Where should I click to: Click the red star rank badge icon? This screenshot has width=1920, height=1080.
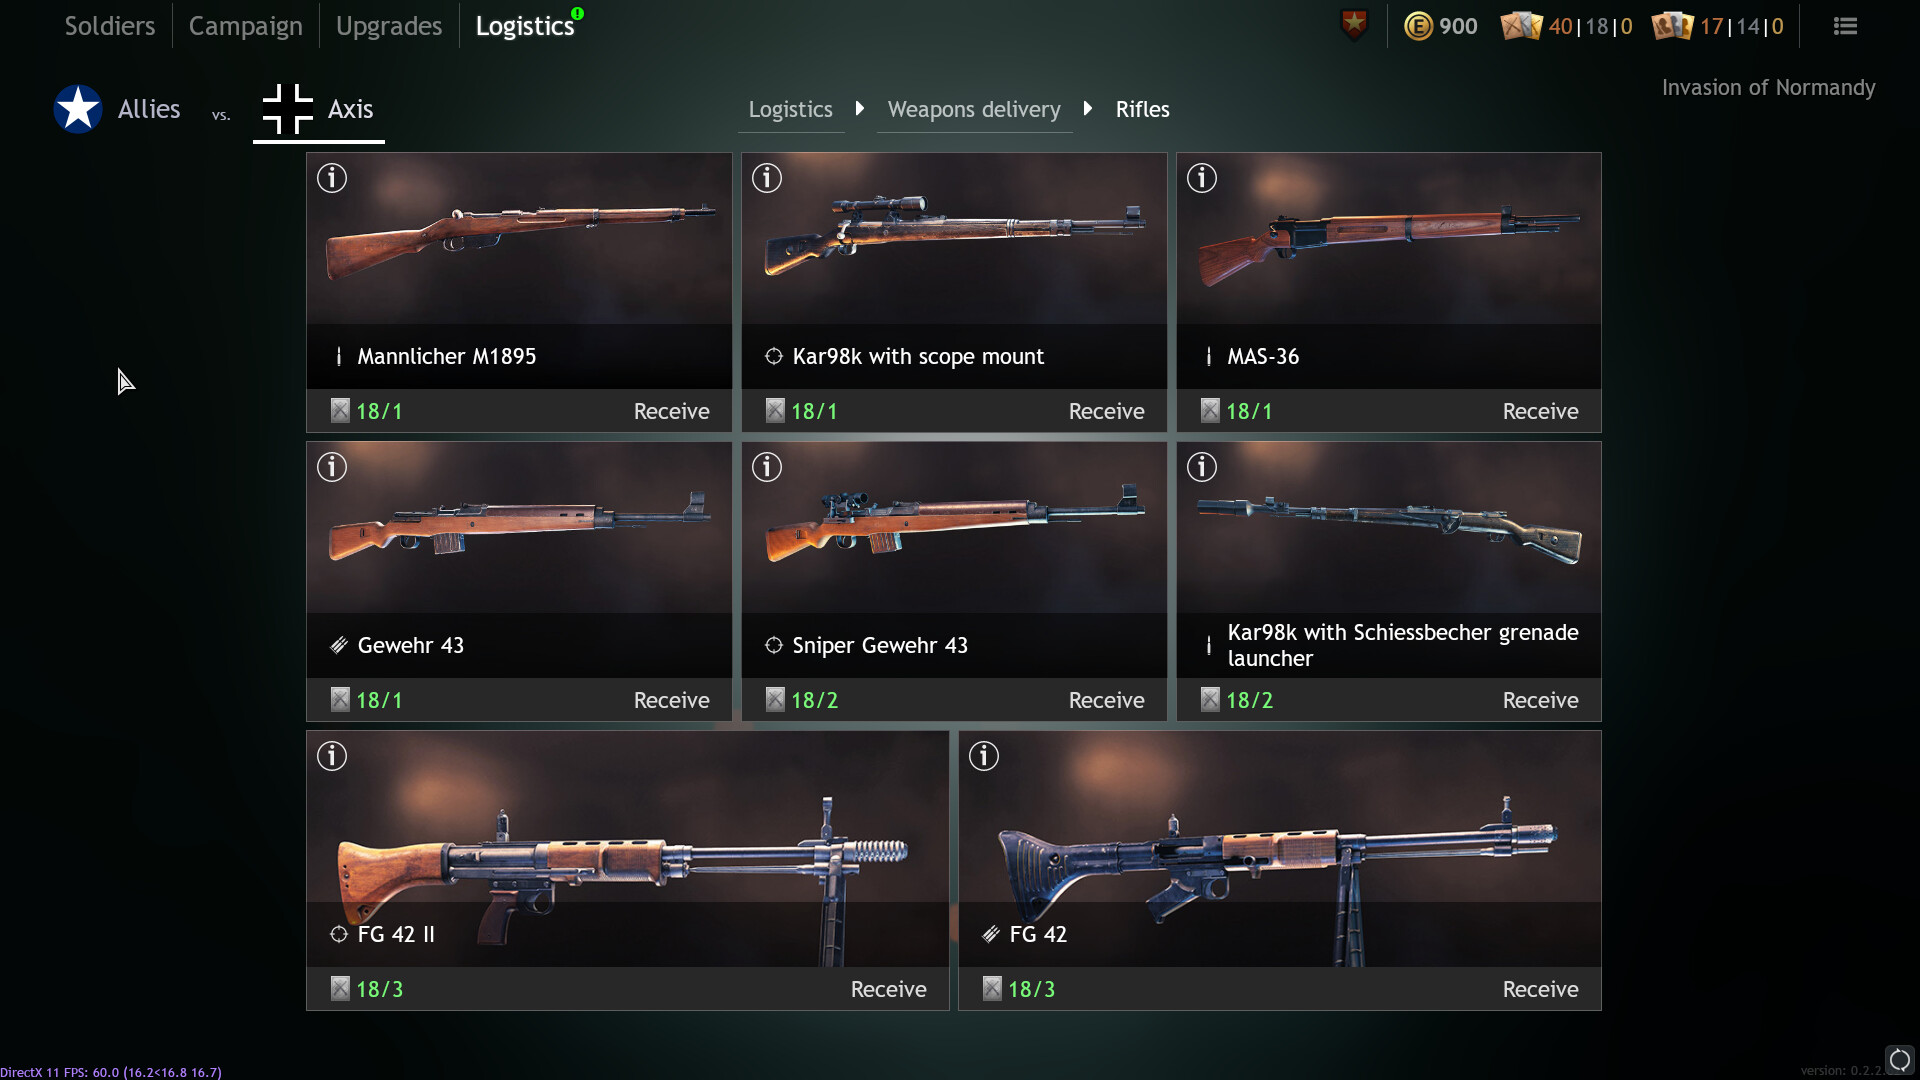(x=1354, y=25)
